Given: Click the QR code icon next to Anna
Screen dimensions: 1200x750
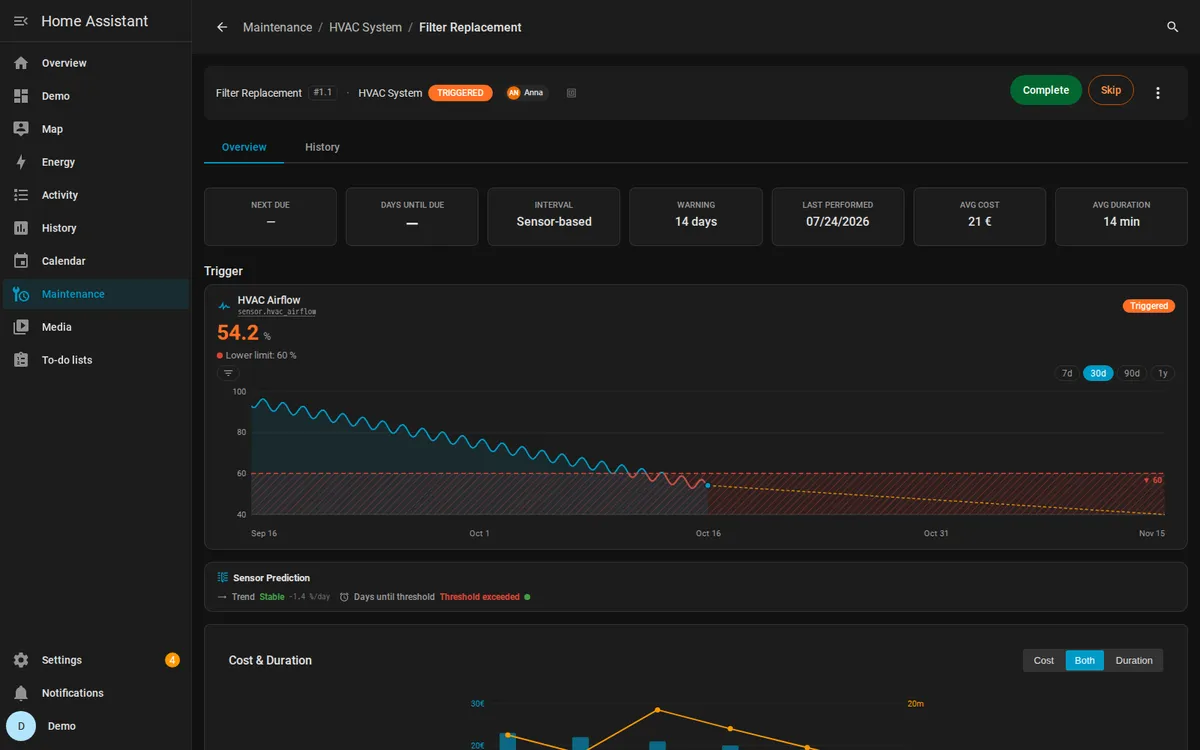Looking at the screenshot, I should (x=572, y=93).
